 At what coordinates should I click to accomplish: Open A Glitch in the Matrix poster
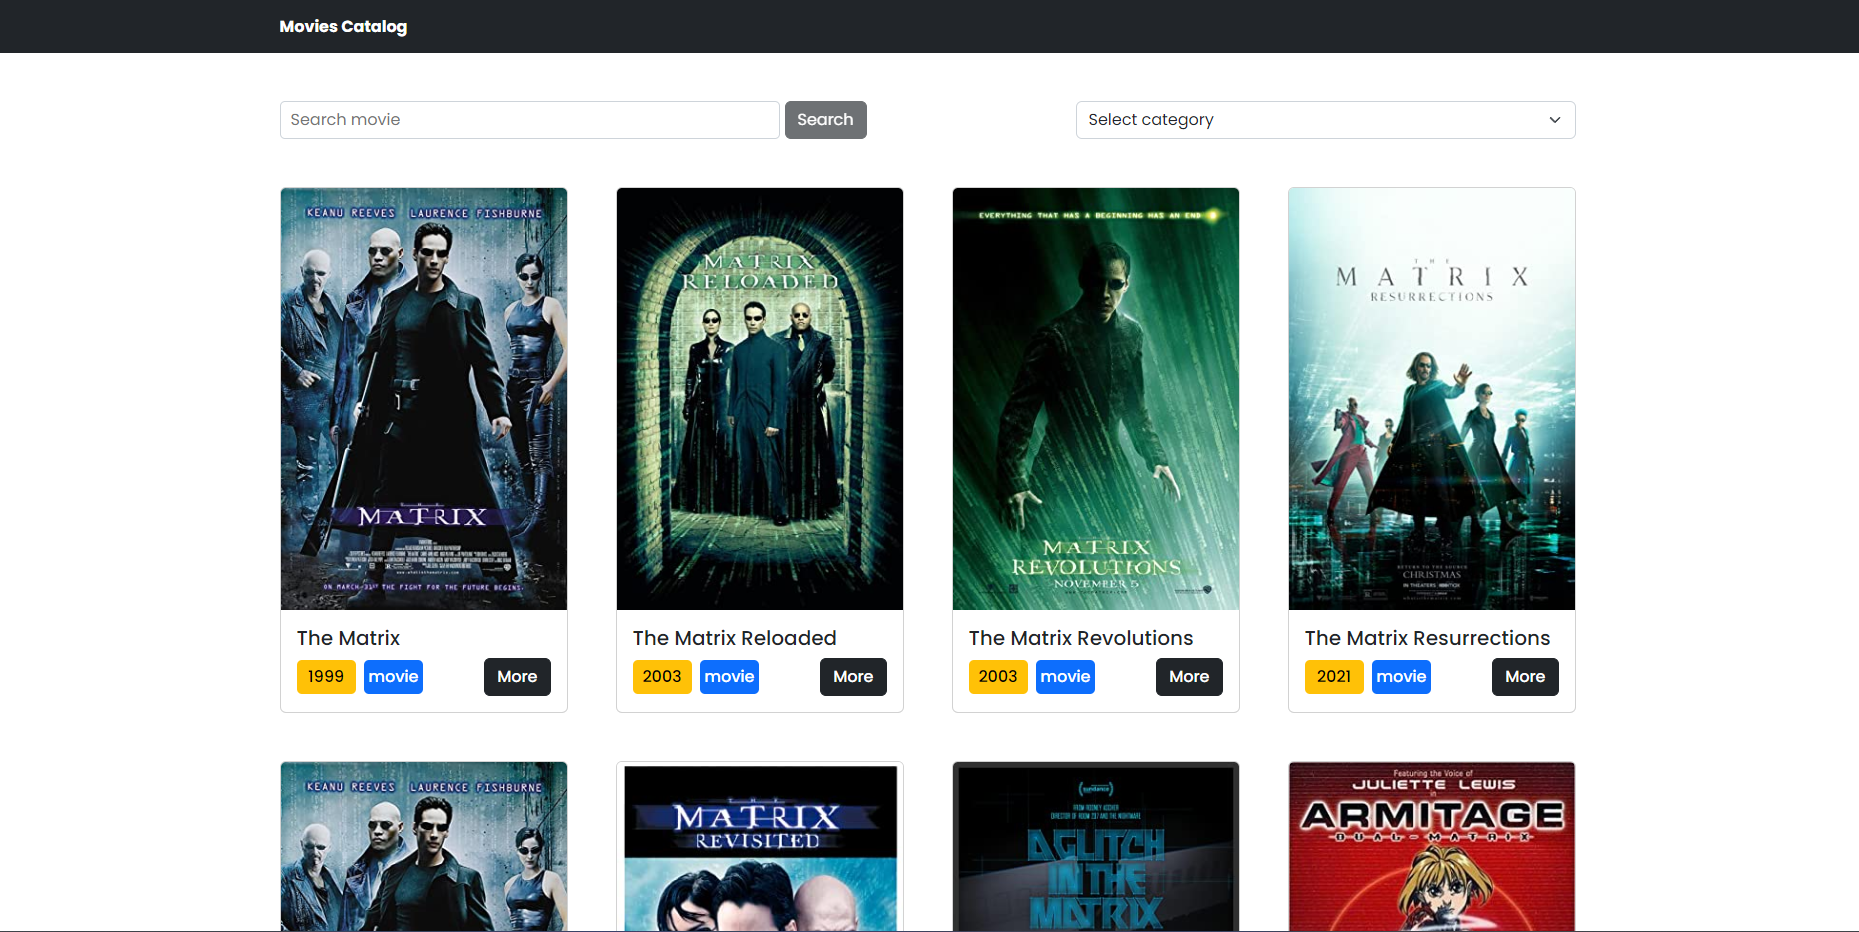point(1096,847)
